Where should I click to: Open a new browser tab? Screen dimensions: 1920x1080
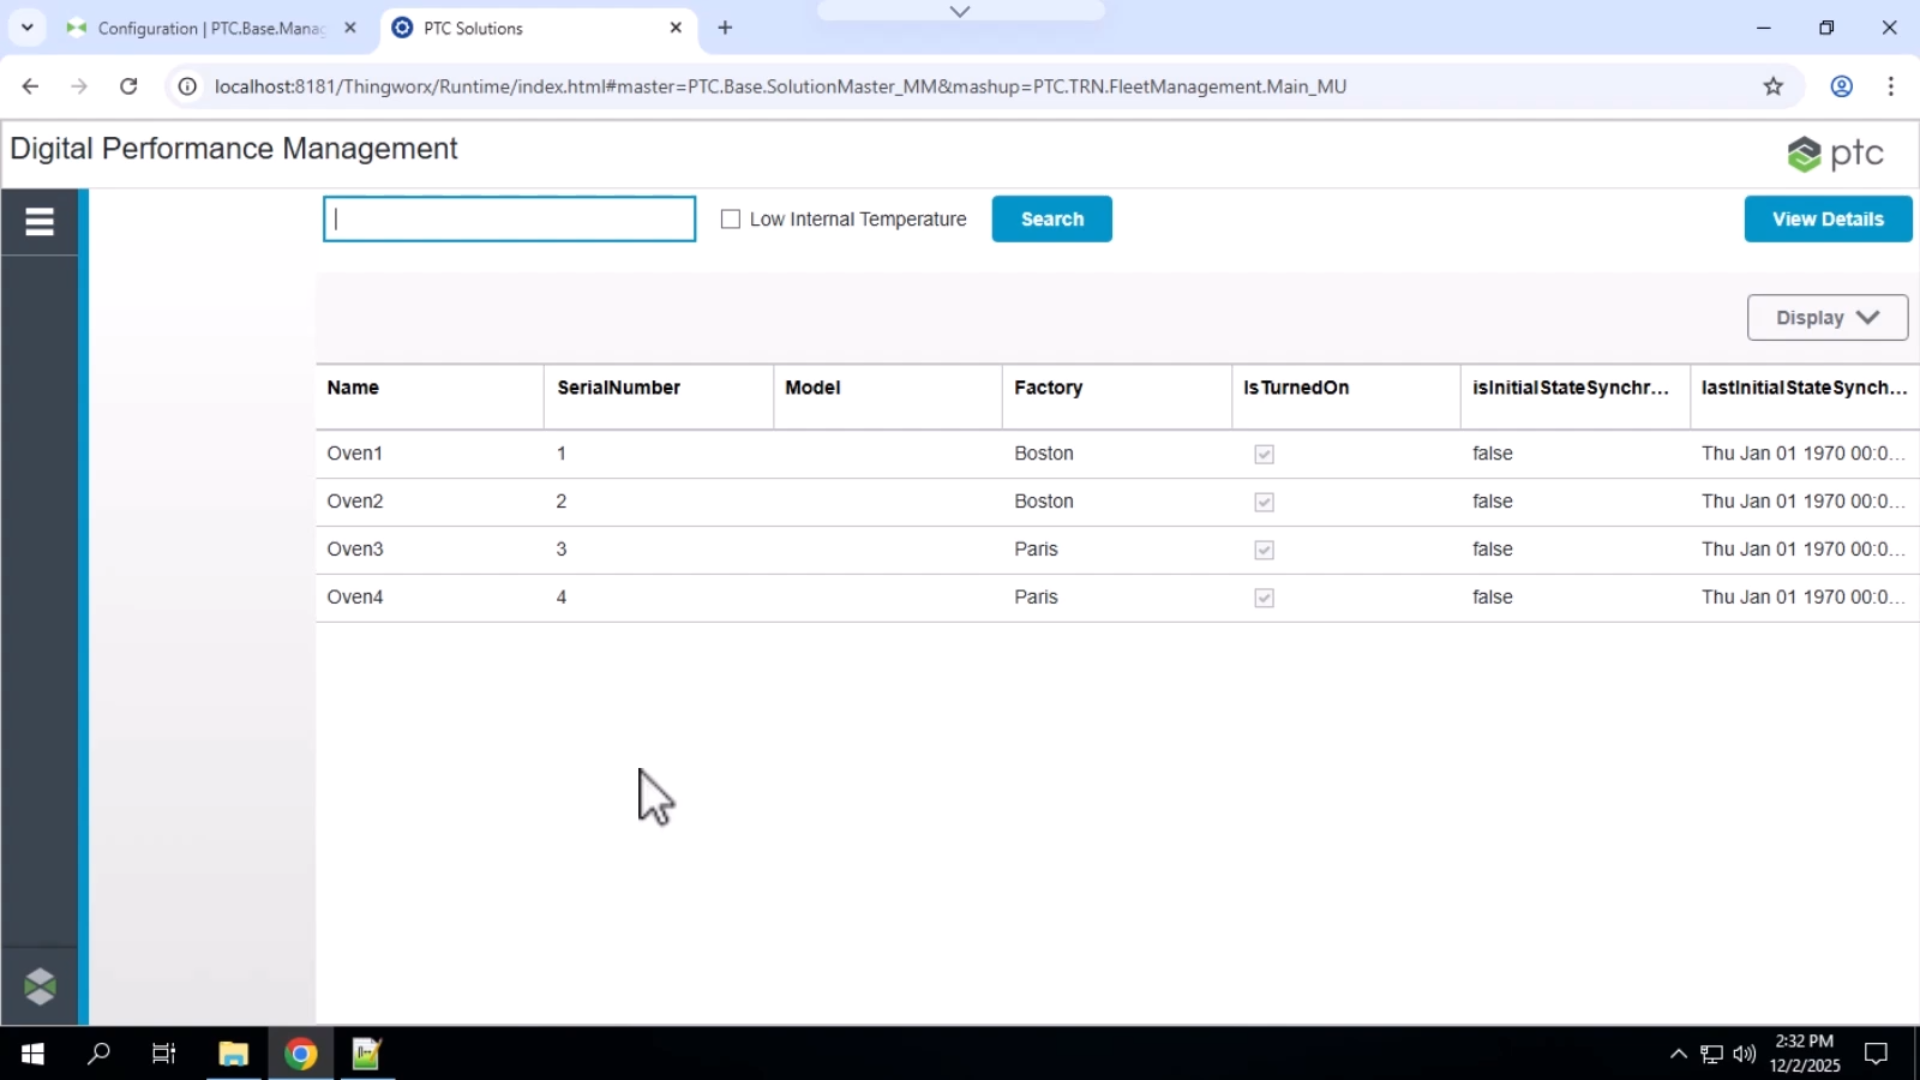click(725, 28)
